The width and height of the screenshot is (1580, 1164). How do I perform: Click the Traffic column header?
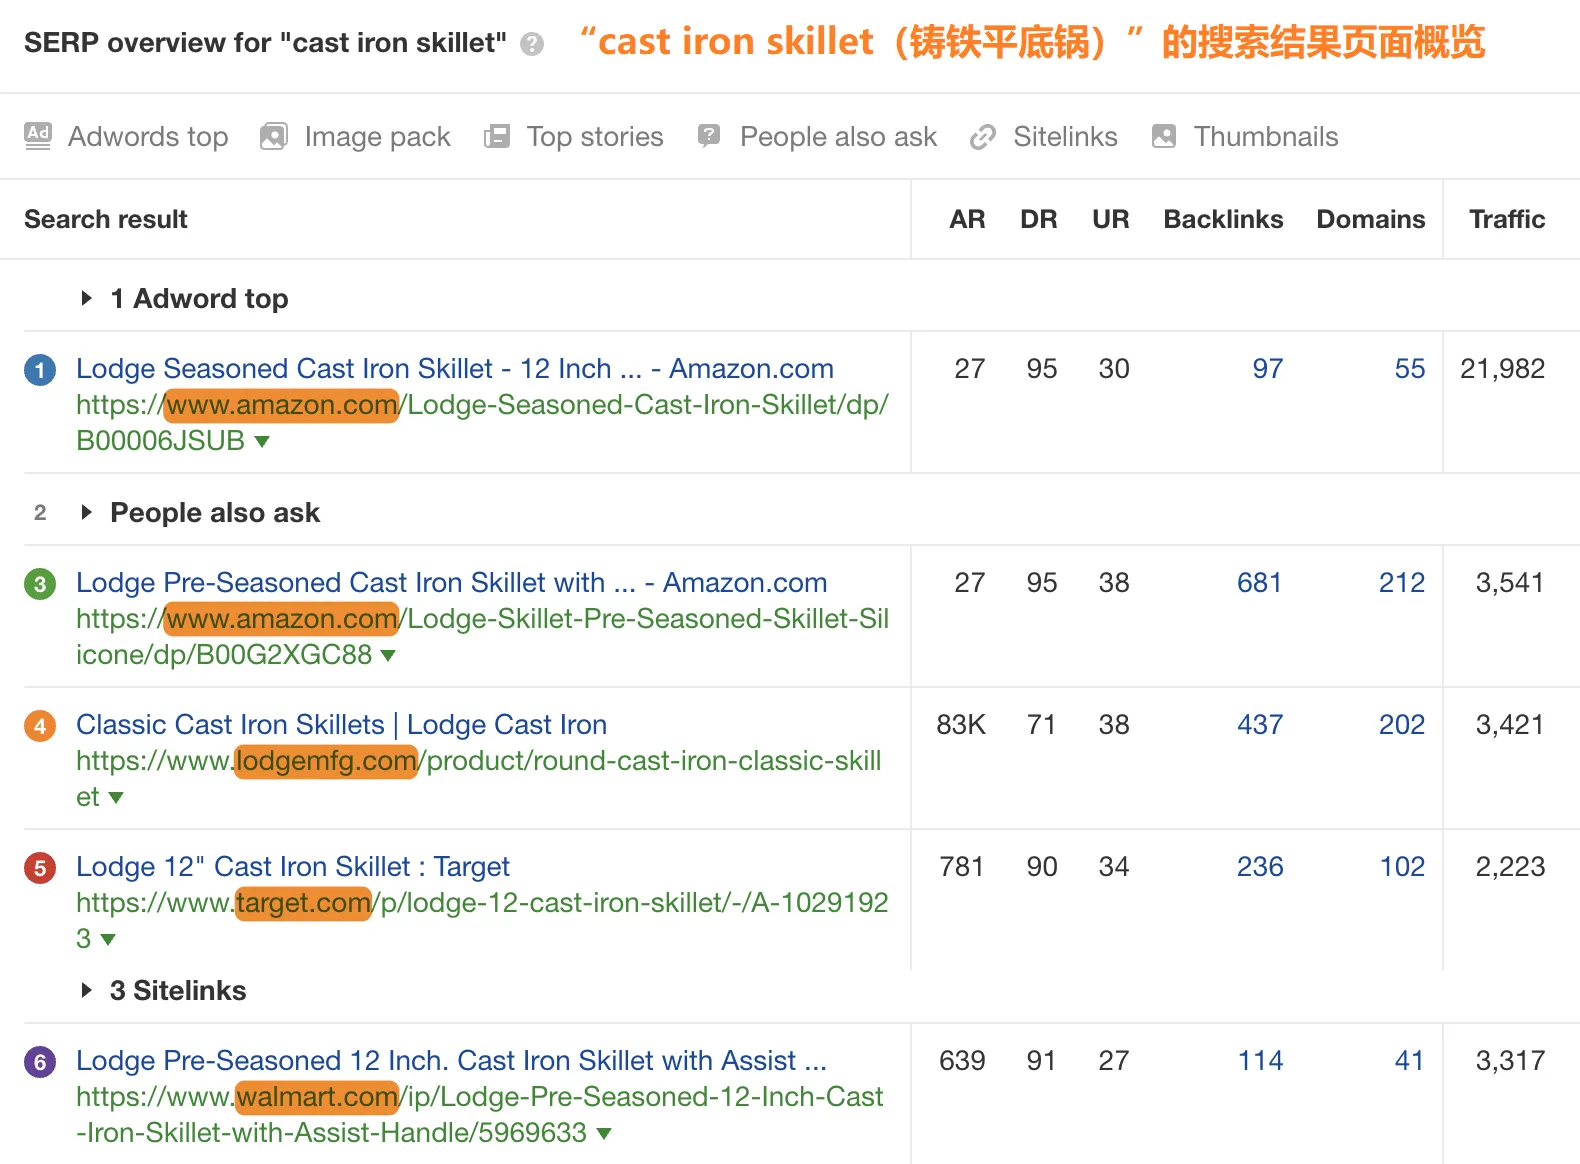(x=1506, y=219)
